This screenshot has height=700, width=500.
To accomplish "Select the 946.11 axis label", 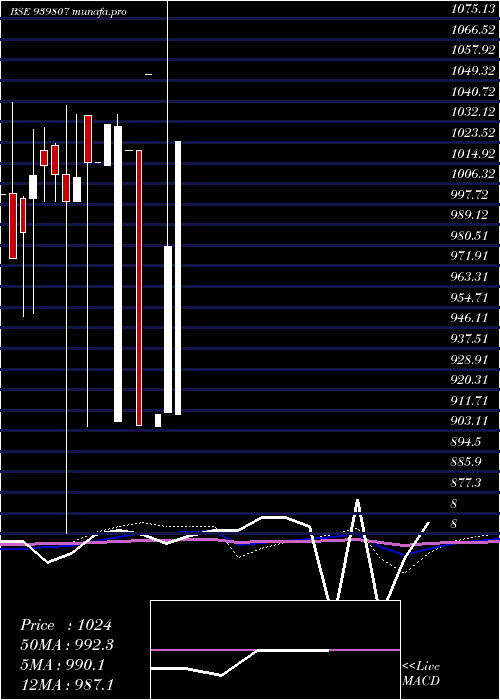I will [x=470, y=318].
